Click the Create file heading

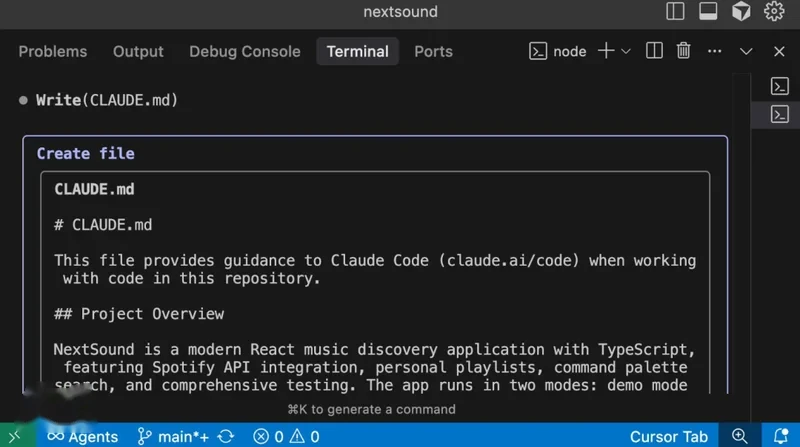(x=86, y=154)
